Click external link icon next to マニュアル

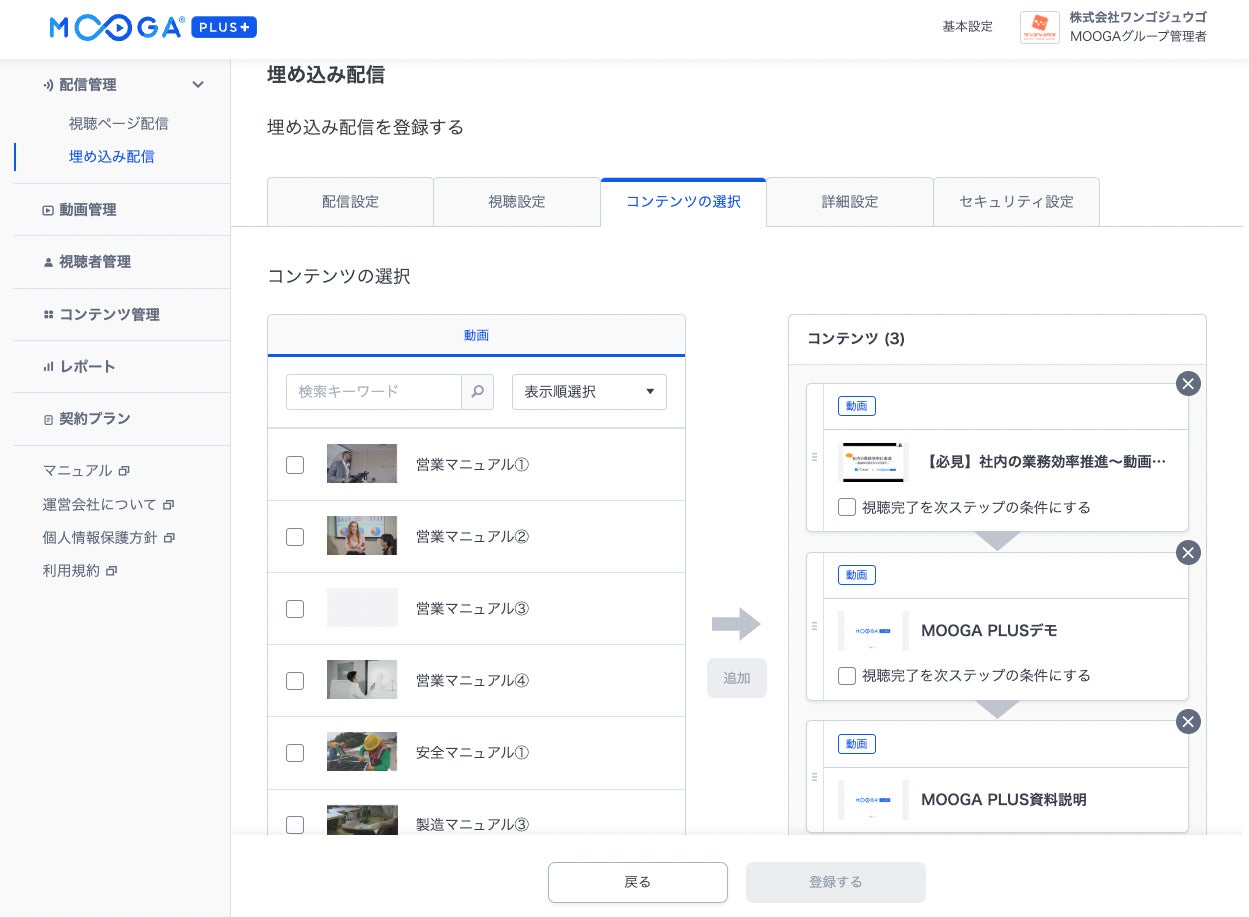tap(124, 471)
